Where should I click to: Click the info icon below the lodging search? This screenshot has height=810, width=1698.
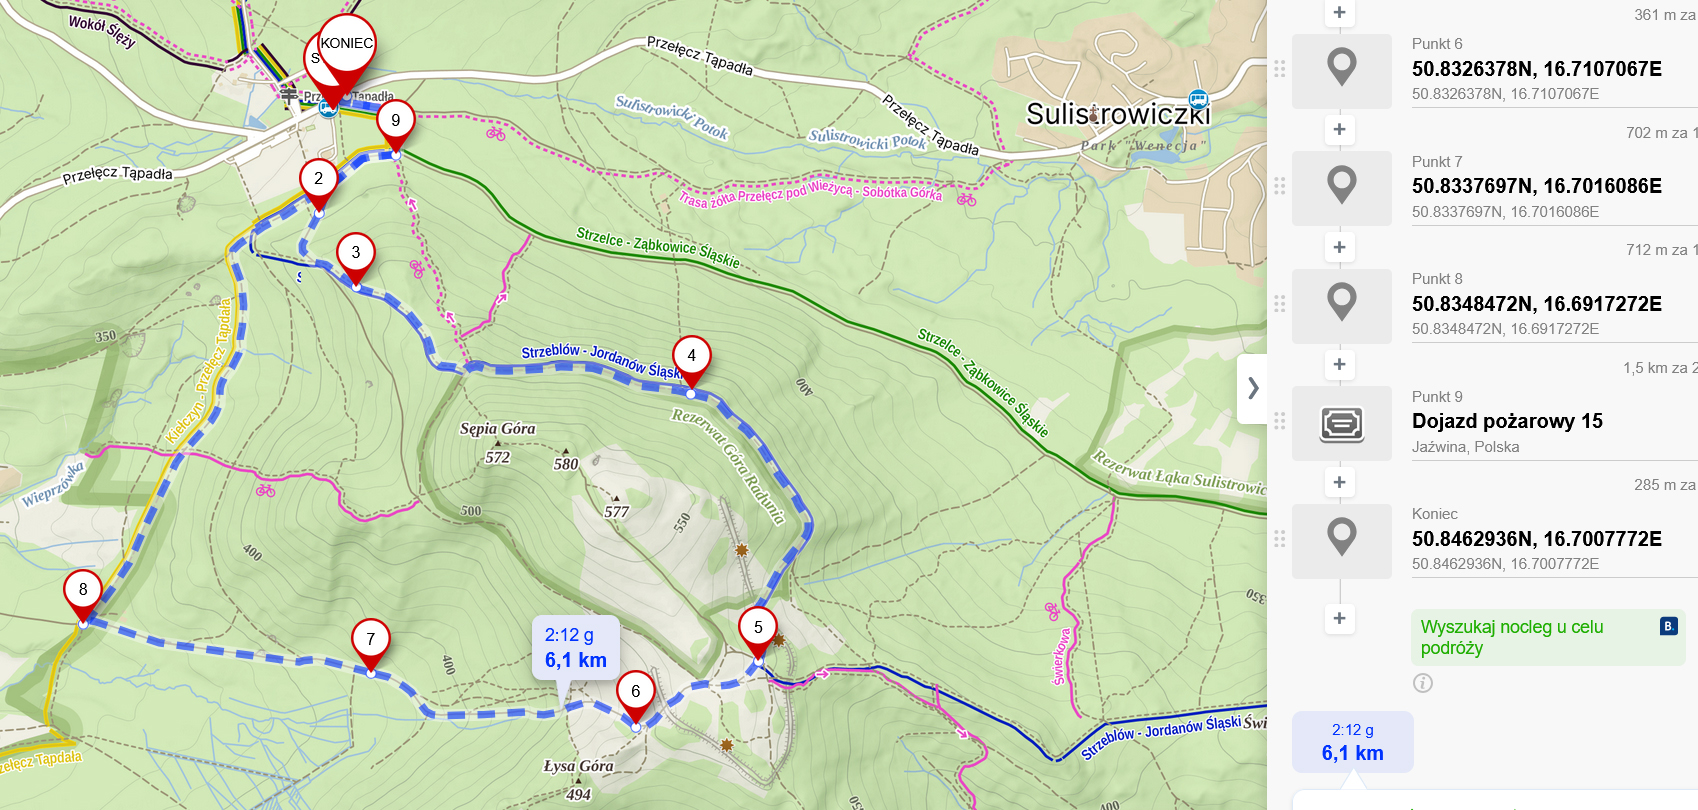(1423, 683)
